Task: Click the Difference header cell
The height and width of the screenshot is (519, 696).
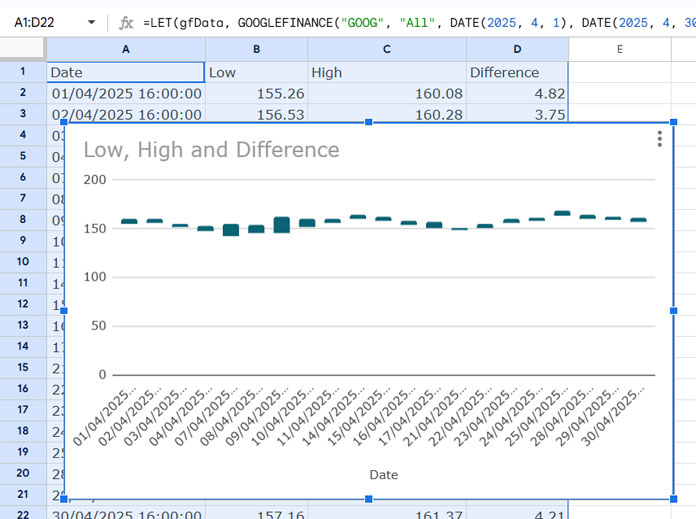Action: click(517, 72)
